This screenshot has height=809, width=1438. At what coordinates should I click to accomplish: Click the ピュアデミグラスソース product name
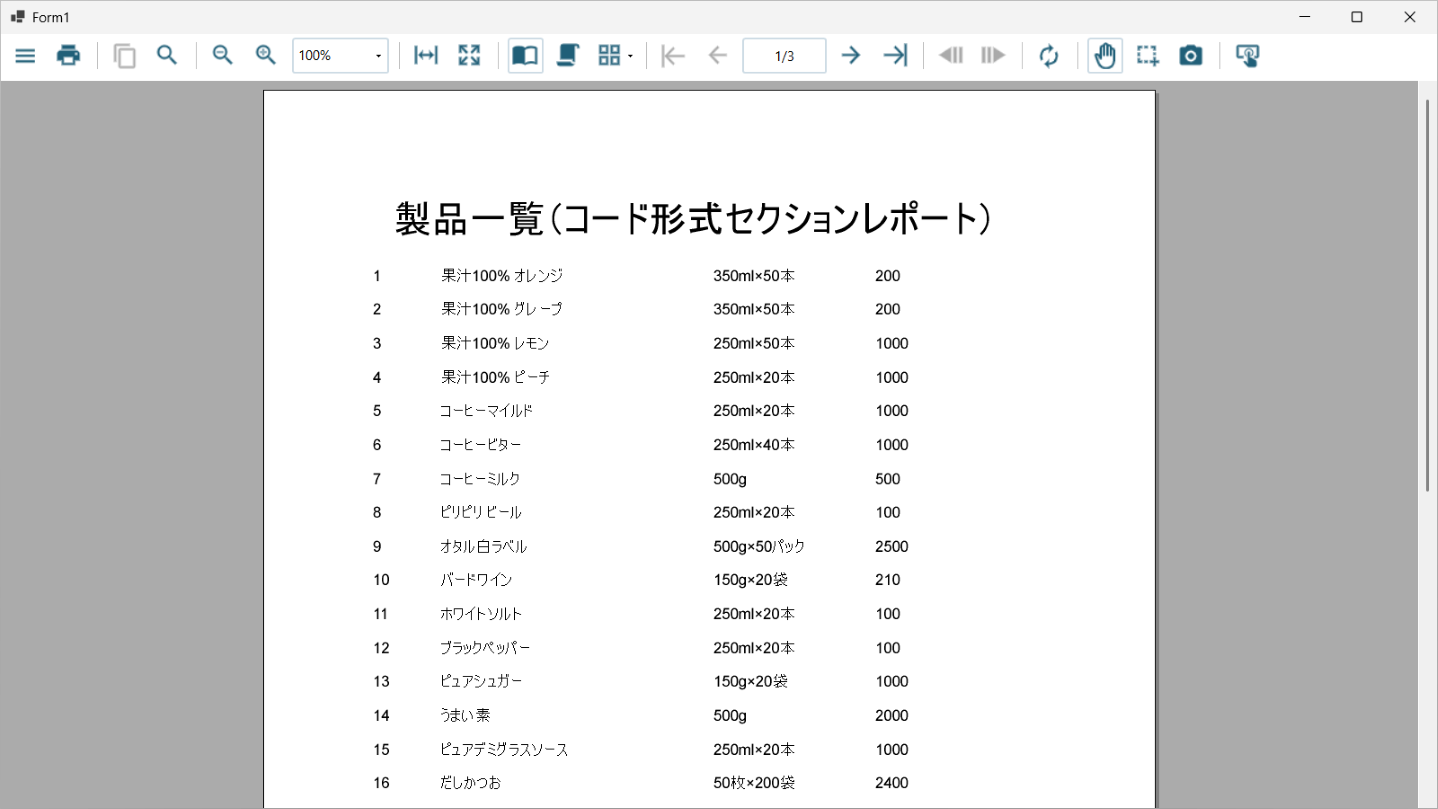point(504,749)
